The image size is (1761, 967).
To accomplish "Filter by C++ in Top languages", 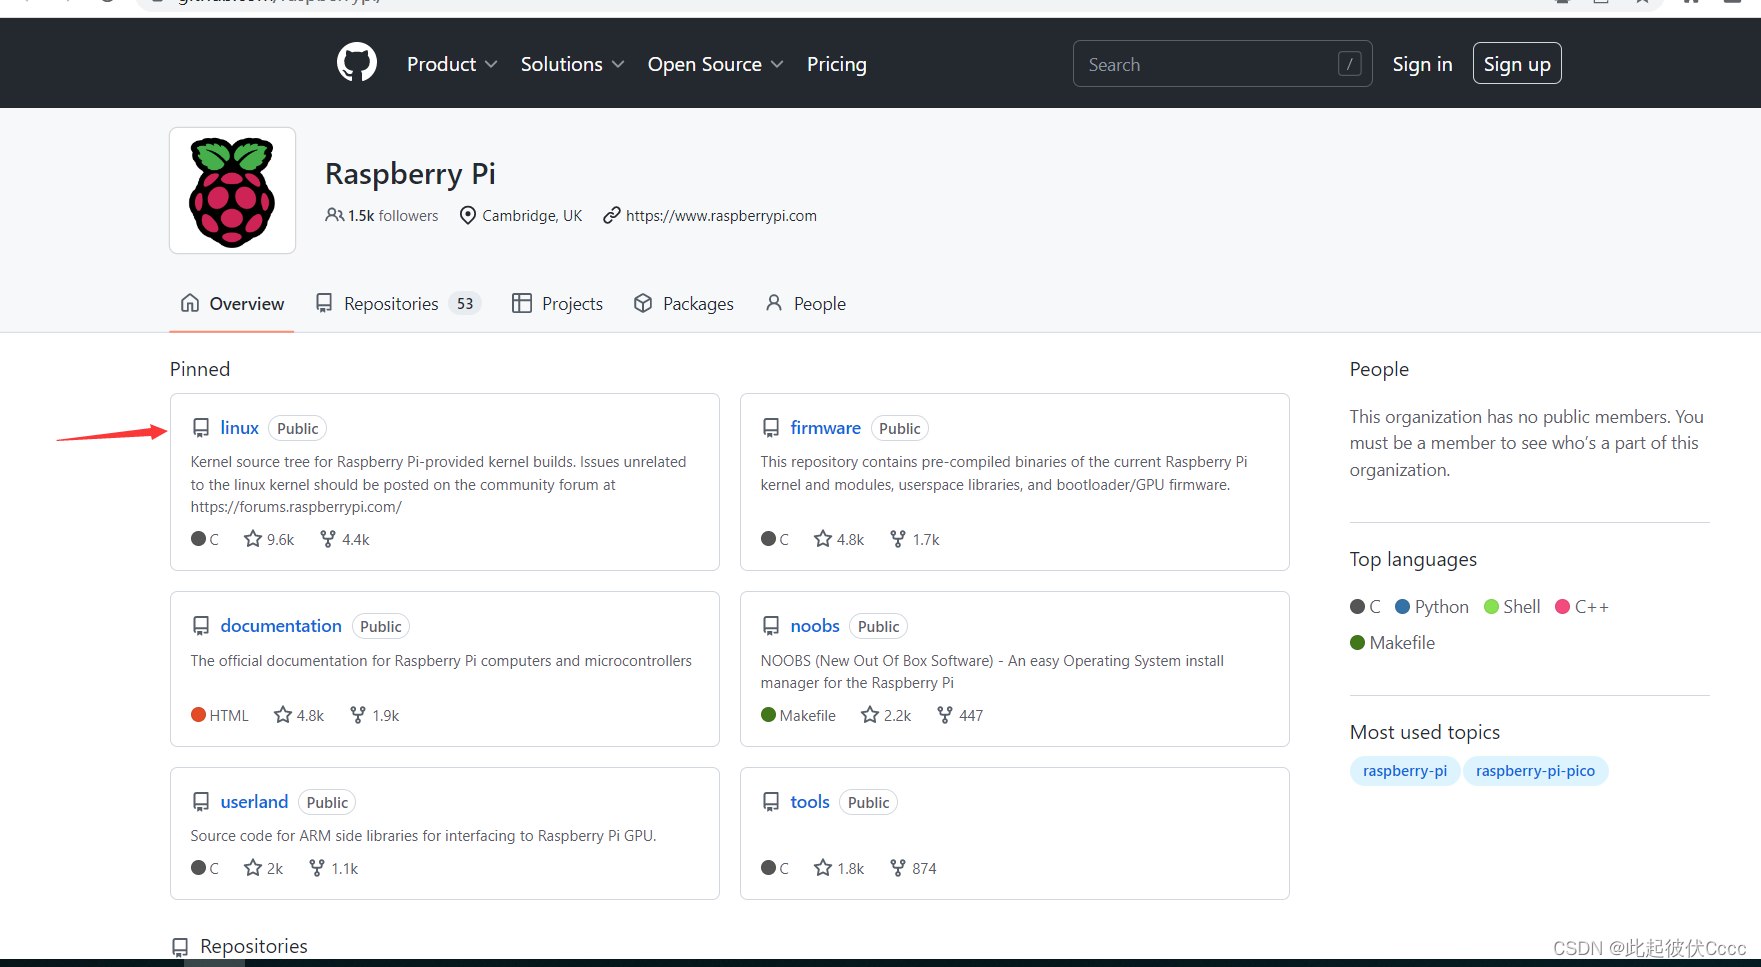I will (x=1582, y=607).
